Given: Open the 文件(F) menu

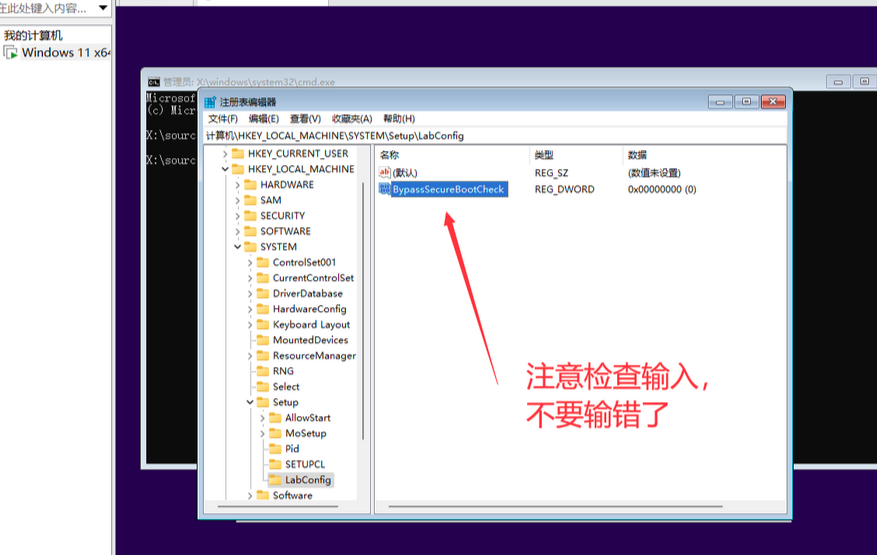Looking at the screenshot, I should [x=223, y=119].
